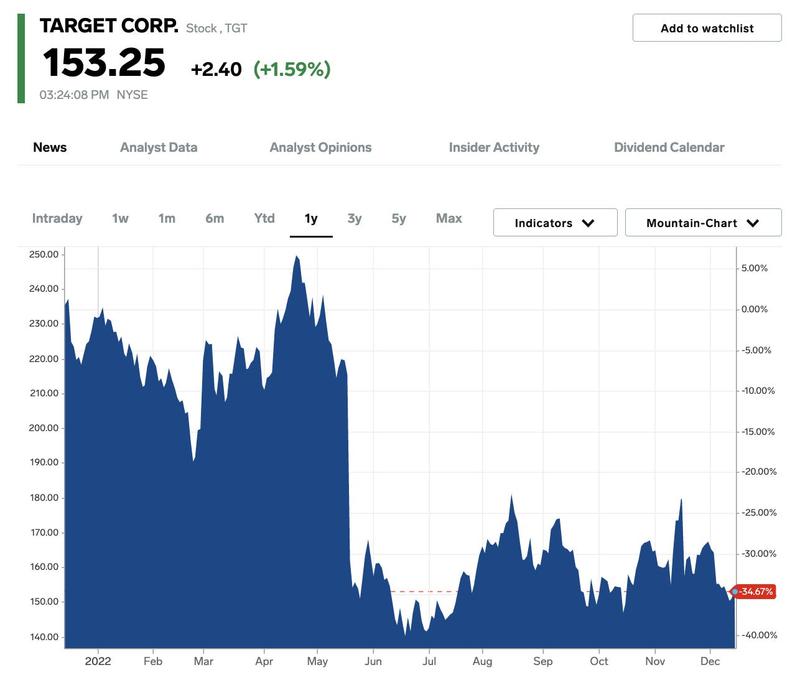The width and height of the screenshot is (800, 693).
Task: Click the -20.00% percent axis label
Action: [x=759, y=472]
